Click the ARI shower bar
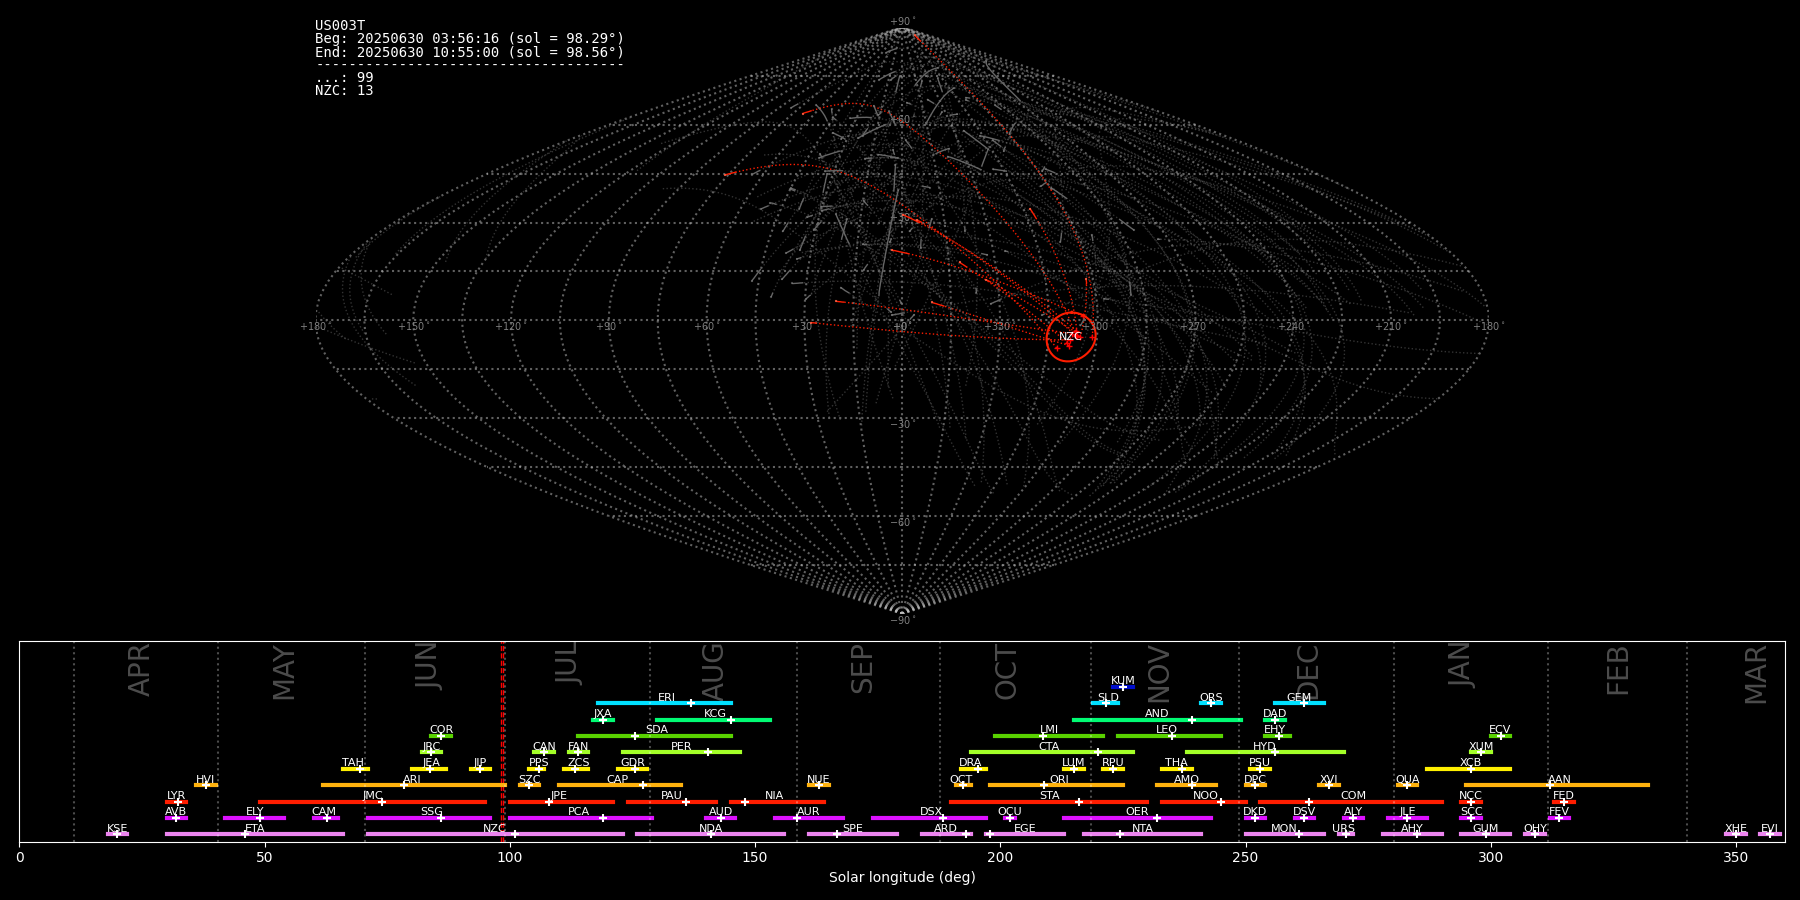 coord(414,785)
